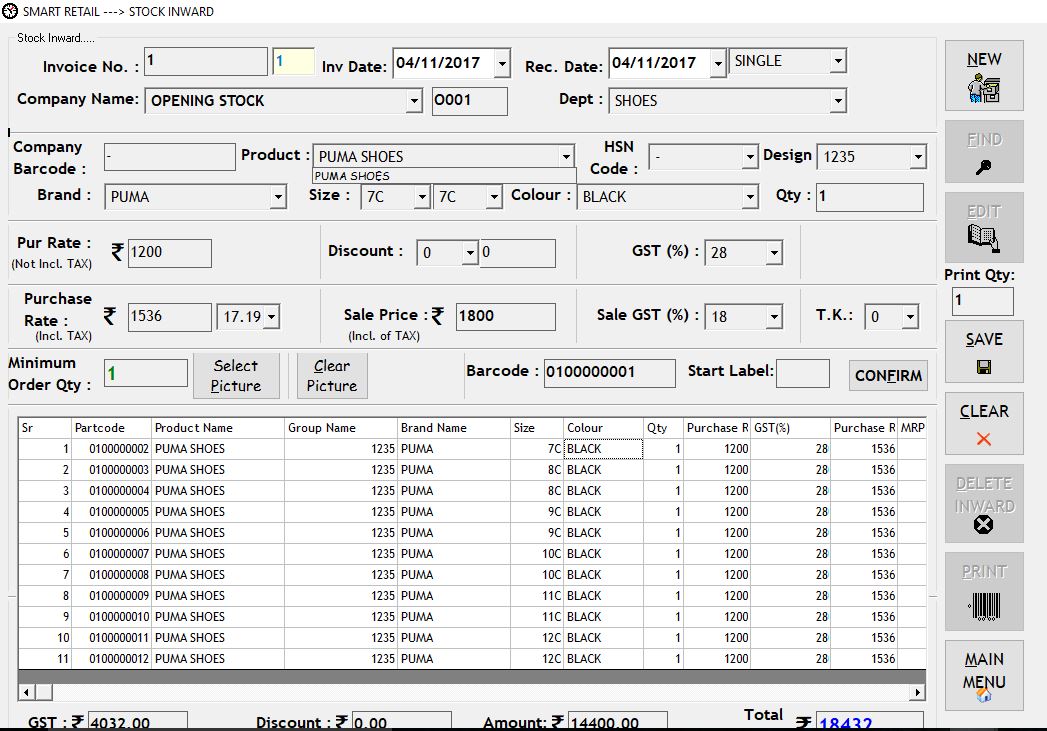The image size is (1047, 731).
Task: Expand the T.K. dropdown
Action: [910, 317]
